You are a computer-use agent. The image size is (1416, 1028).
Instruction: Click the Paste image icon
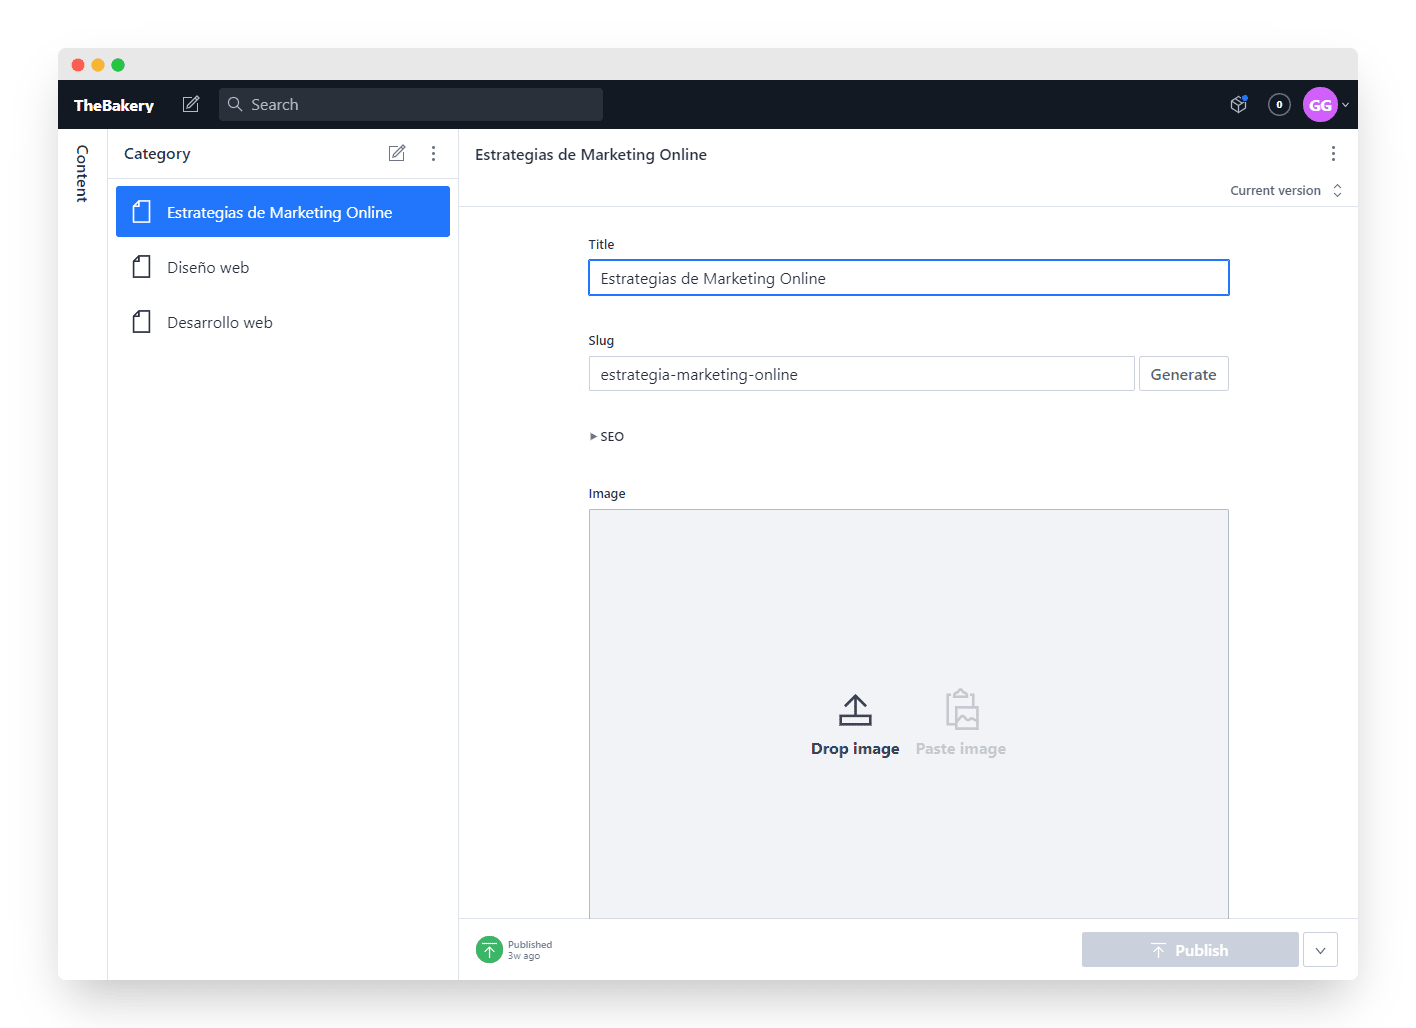[x=962, y=709]
